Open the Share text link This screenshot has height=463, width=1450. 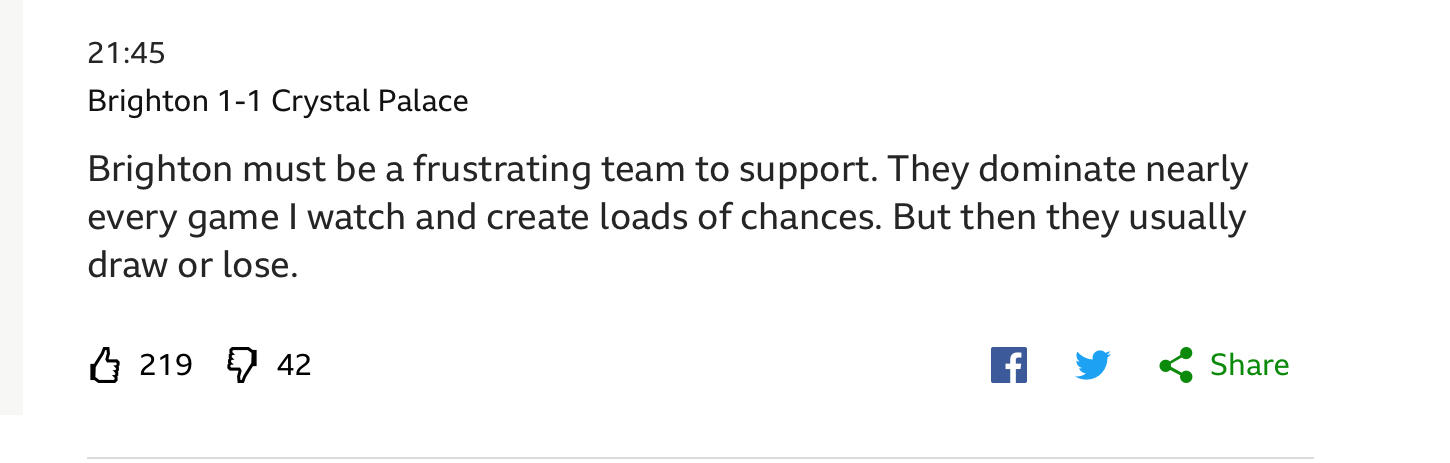click(1249, 365)
